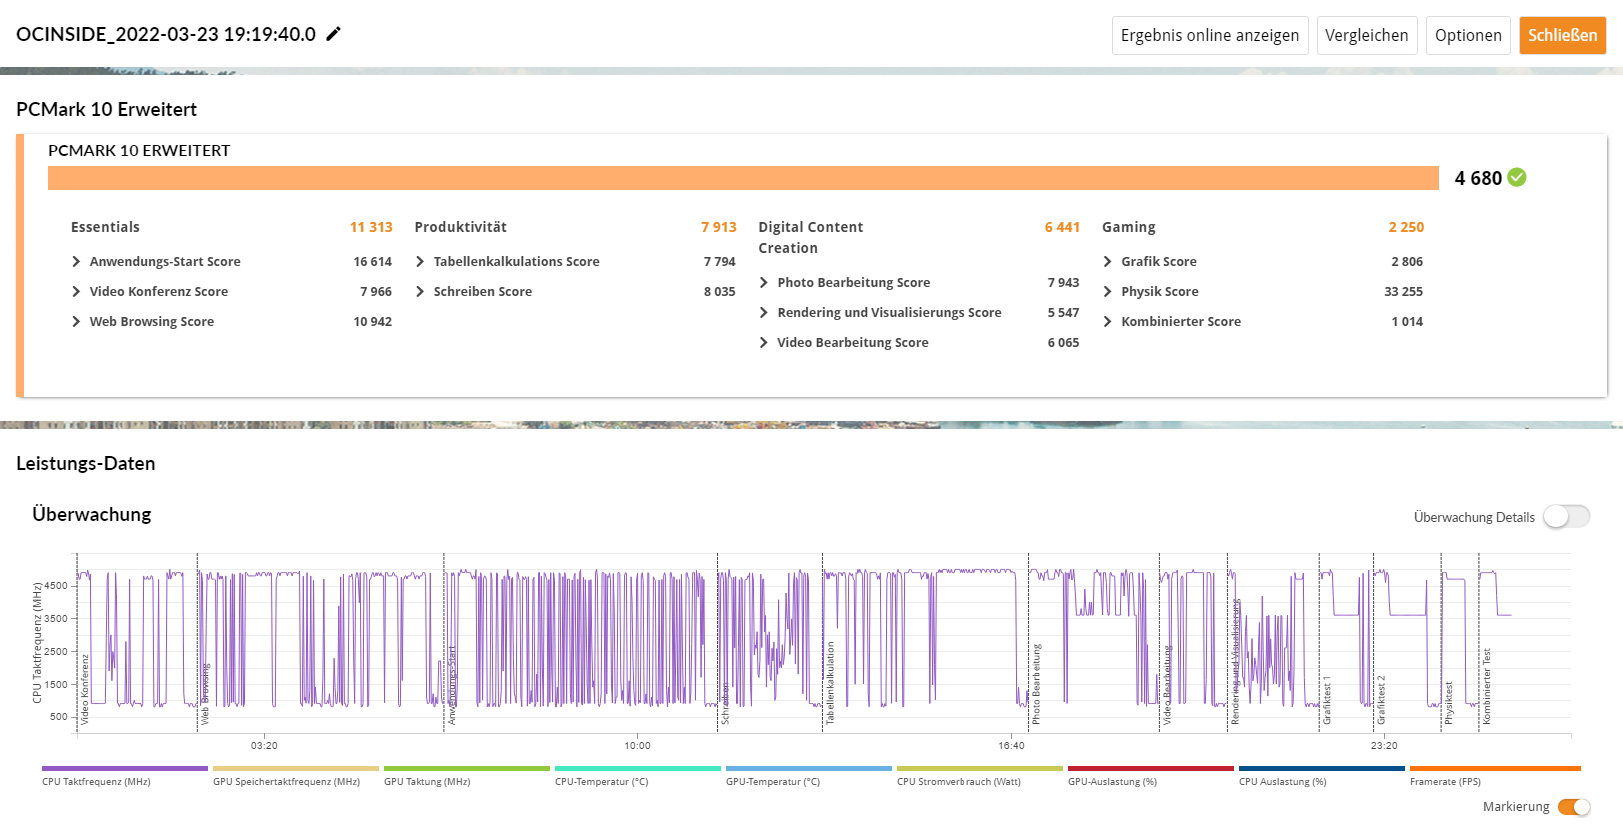1623x835 pixels.
Task: Click the Photo Bearbeitung chart marker
Action: tap(1037, 684)
